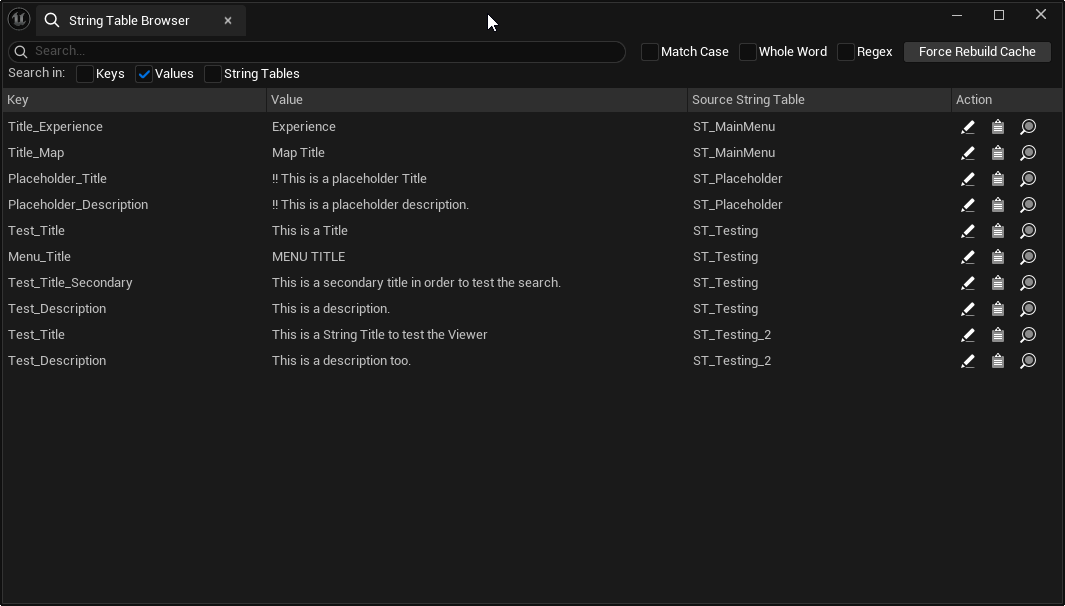The image size is (1065, 606).
Task: Click pencil icon for Test_Title_Secondary
Action: (968, 283)
